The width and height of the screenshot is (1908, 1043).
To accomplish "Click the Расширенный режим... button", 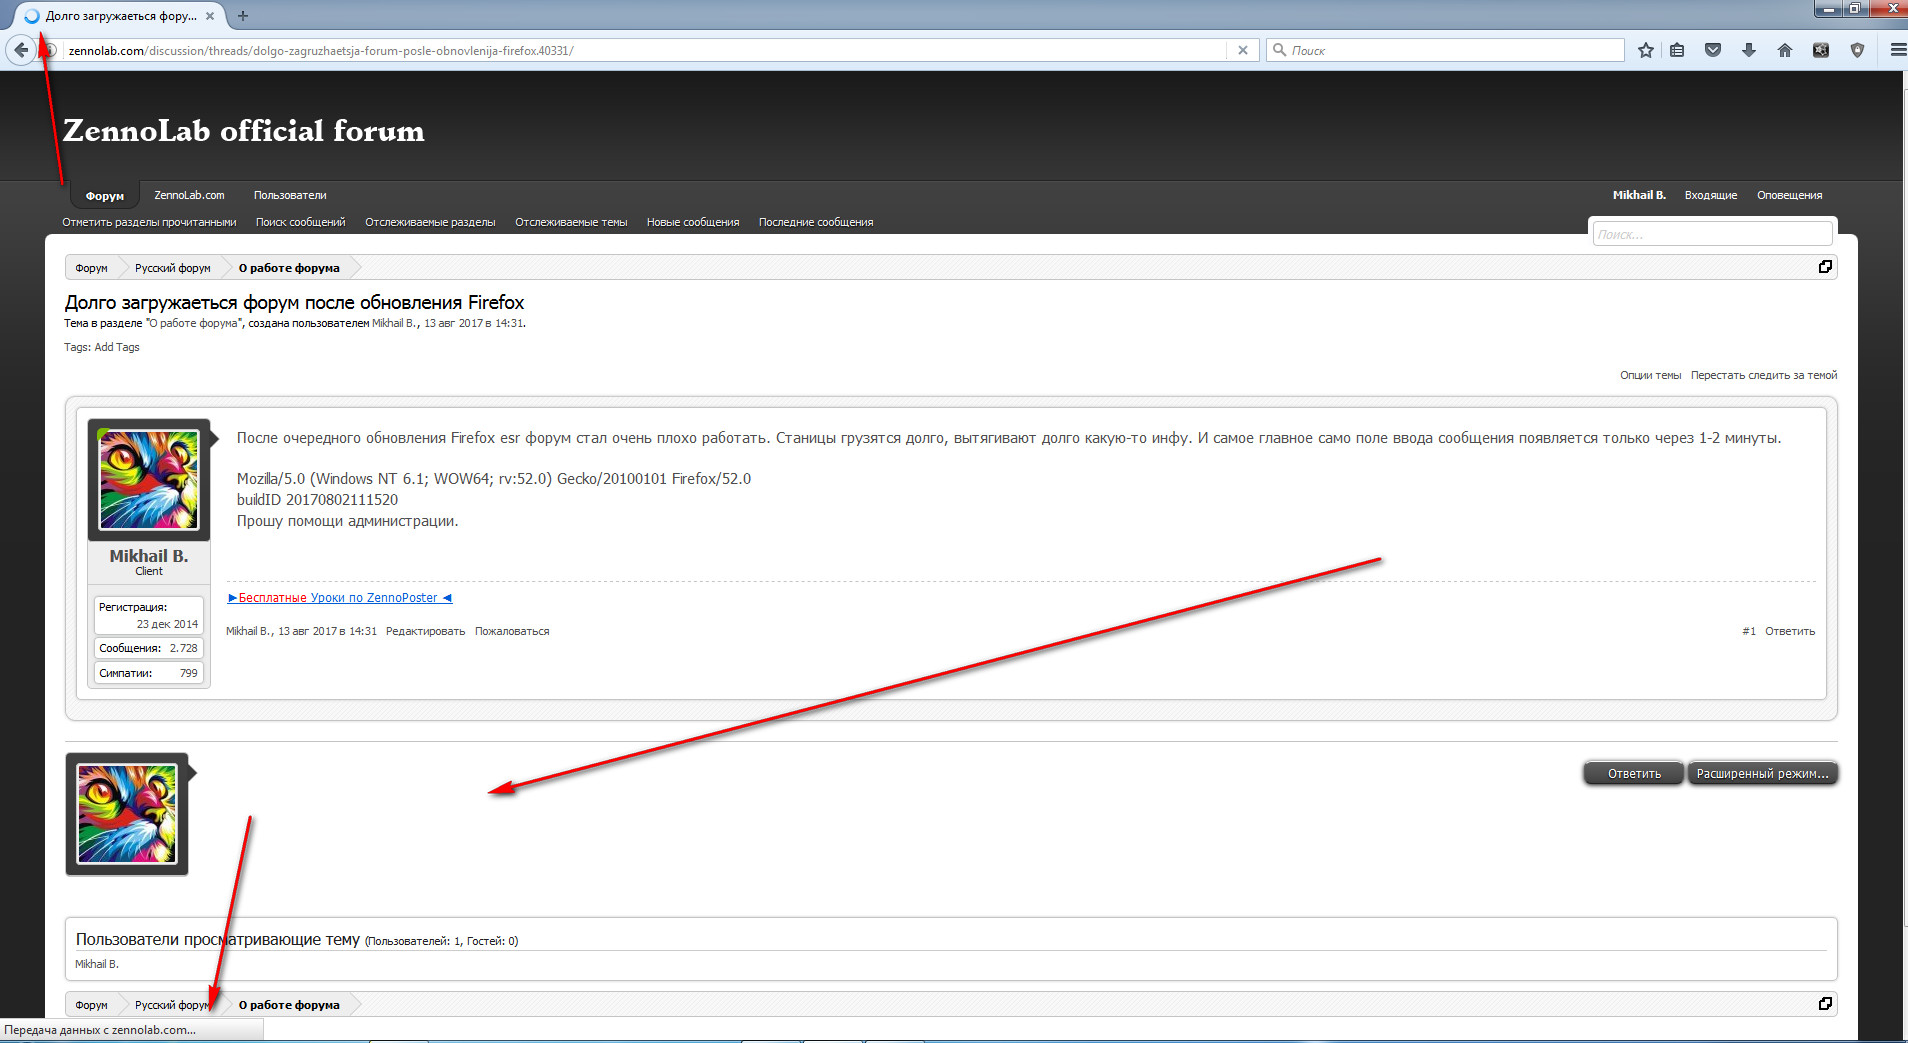I will pos(1763,773).
